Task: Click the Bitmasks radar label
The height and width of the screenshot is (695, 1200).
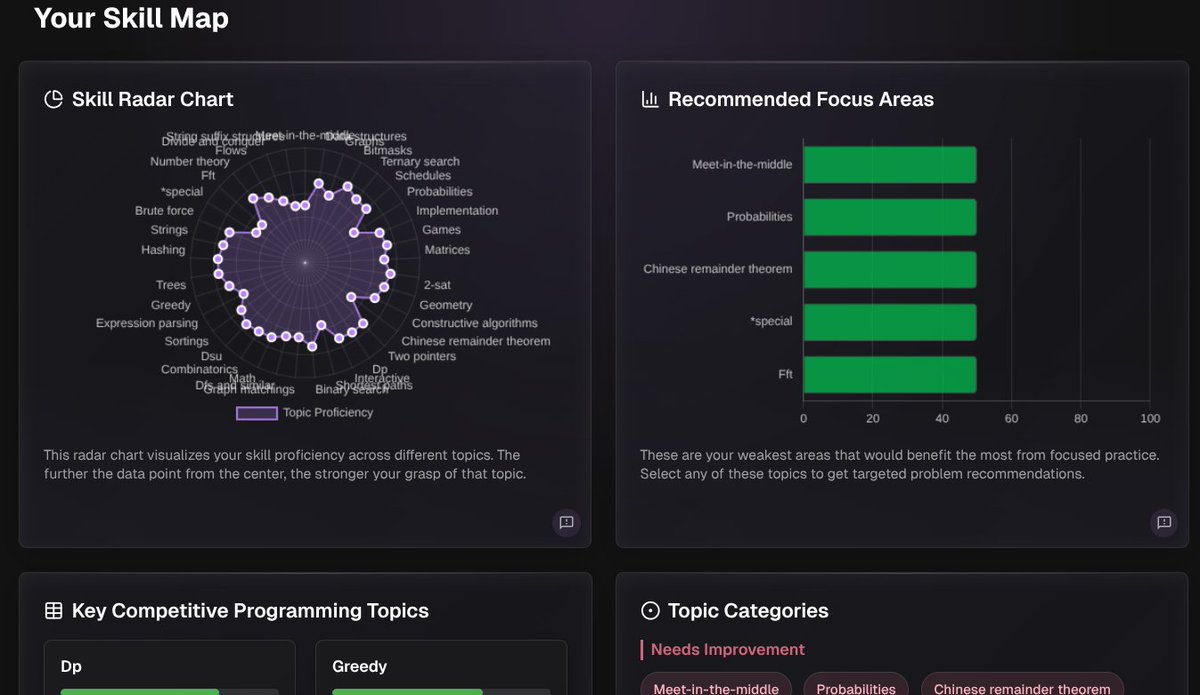Action: click(389, 151)
